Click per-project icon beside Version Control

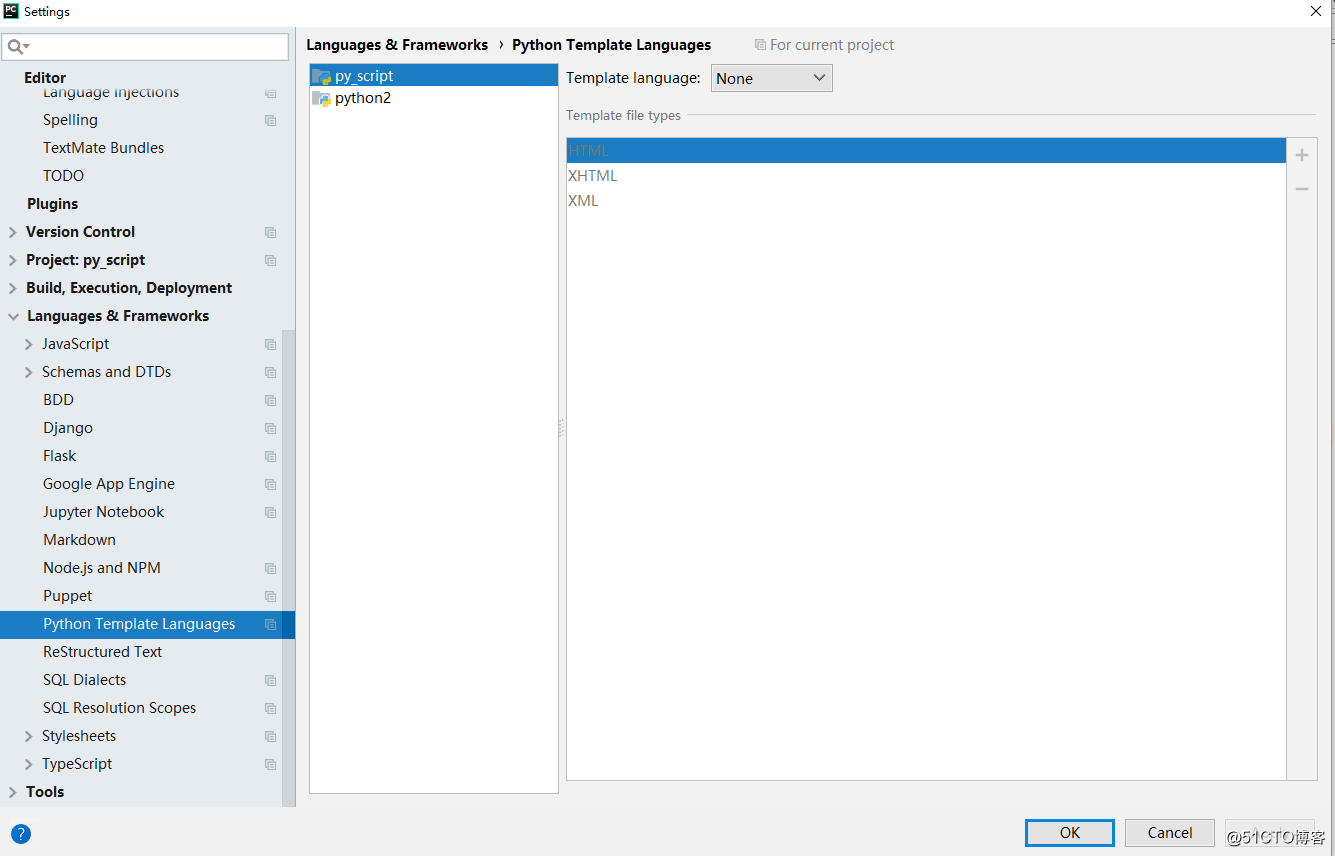tap(270, 232)
